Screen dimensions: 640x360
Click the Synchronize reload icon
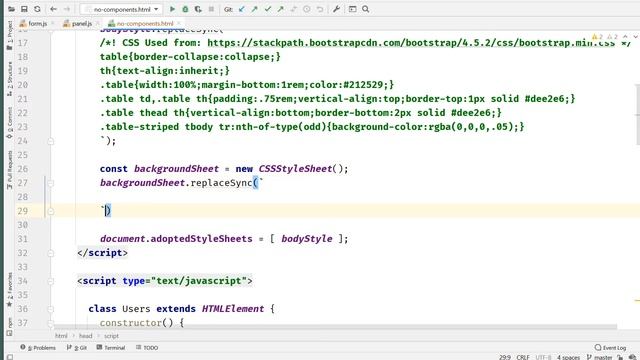coord(37,9)
